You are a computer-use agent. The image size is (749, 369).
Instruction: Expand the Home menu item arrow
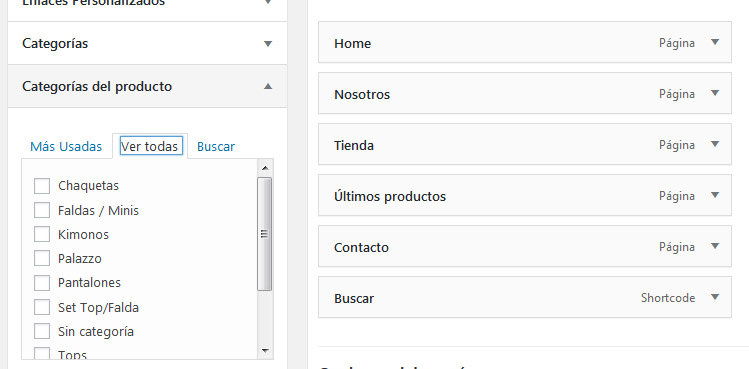[x=715, y=42]
